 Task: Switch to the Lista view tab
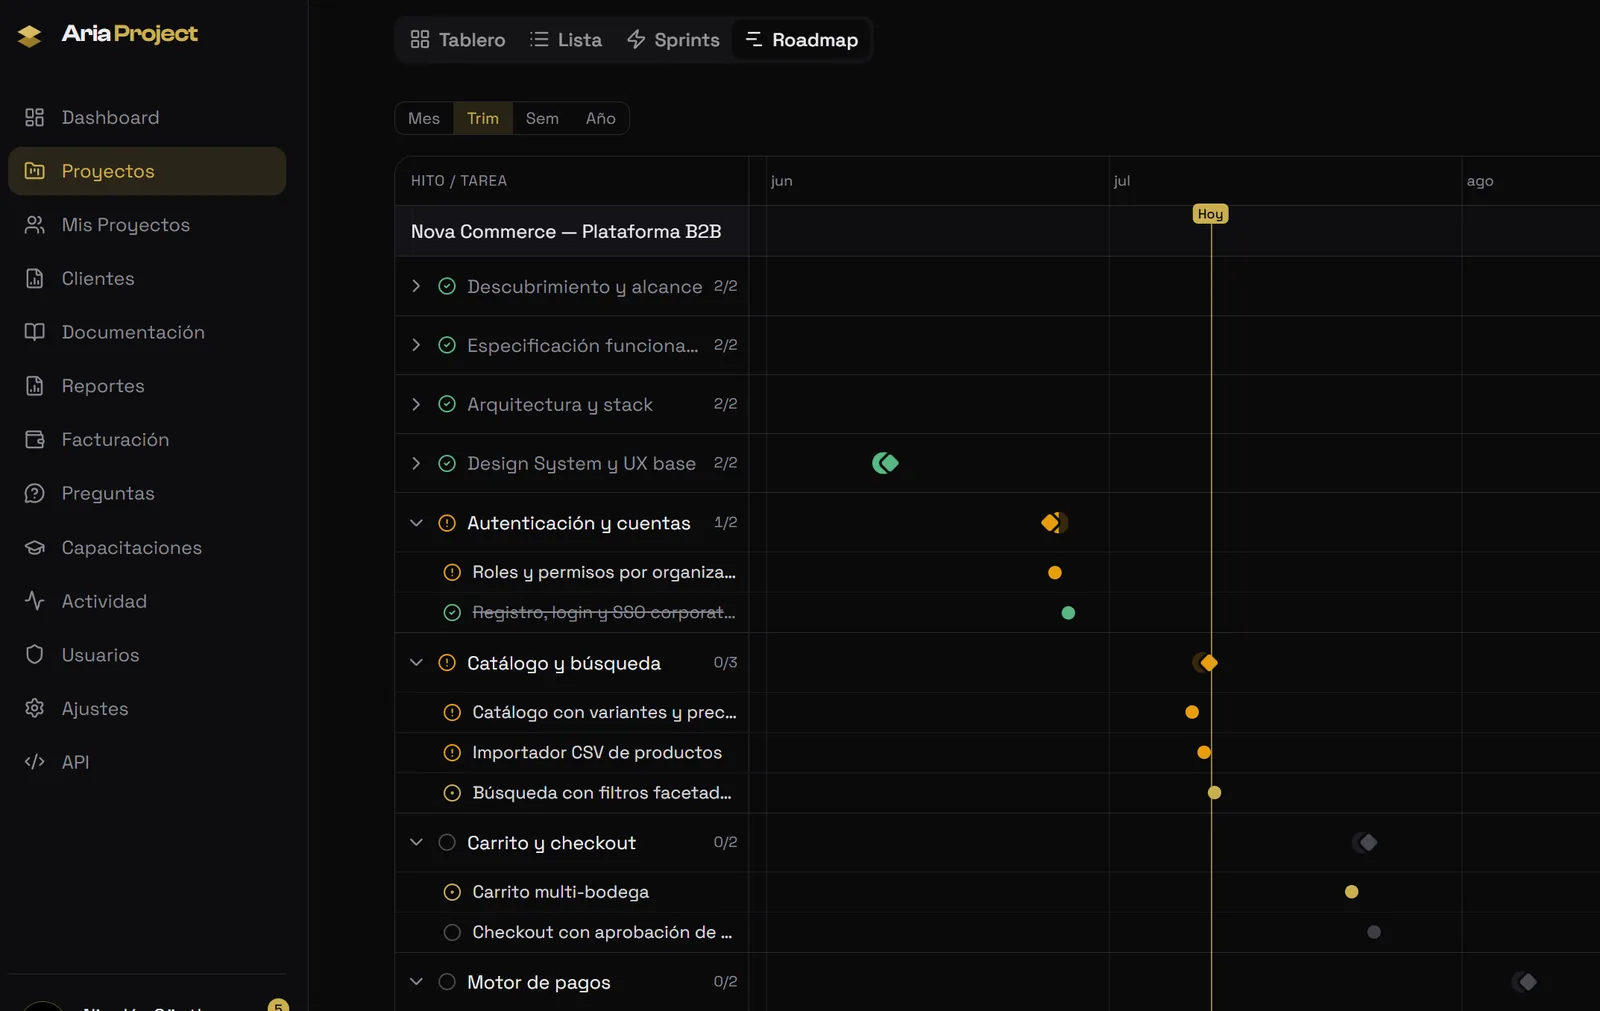(566, 40)
